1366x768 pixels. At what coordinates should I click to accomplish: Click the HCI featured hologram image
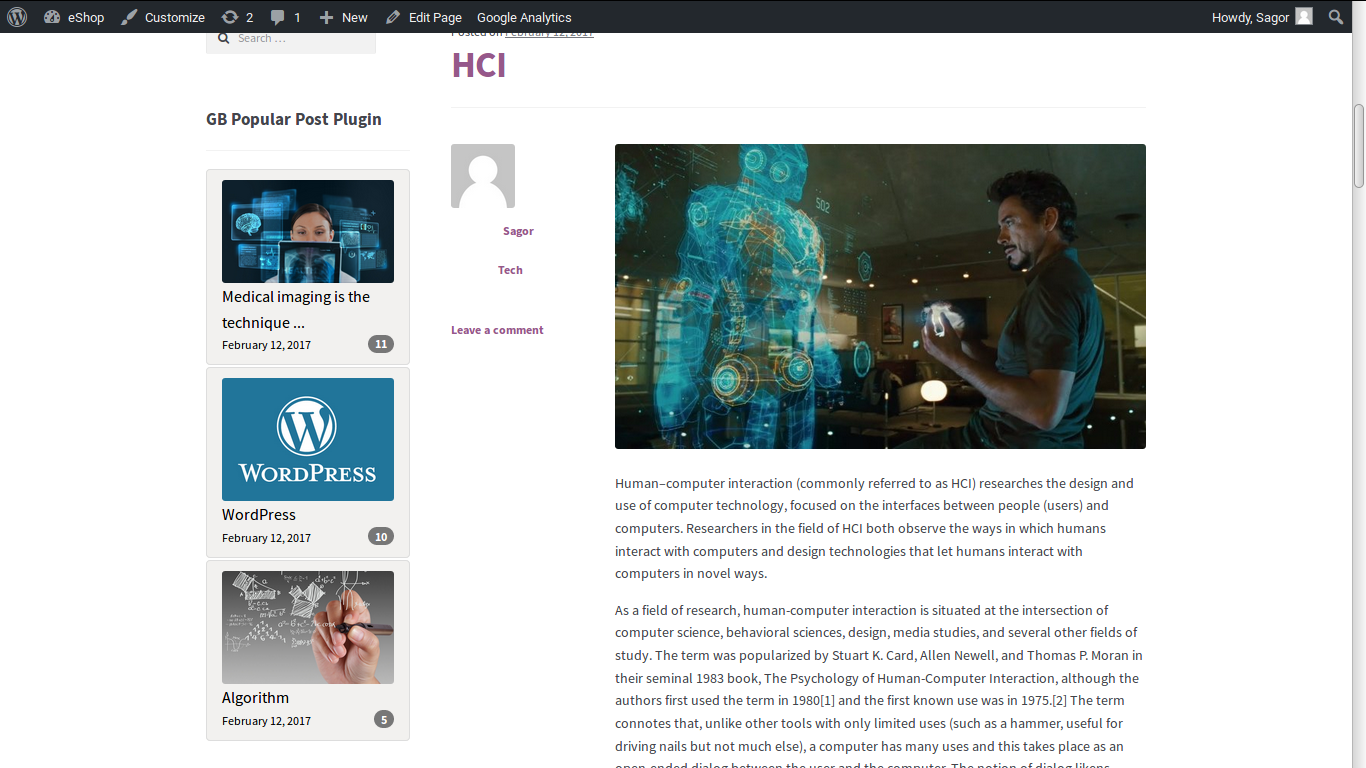(x=880, y=296)
